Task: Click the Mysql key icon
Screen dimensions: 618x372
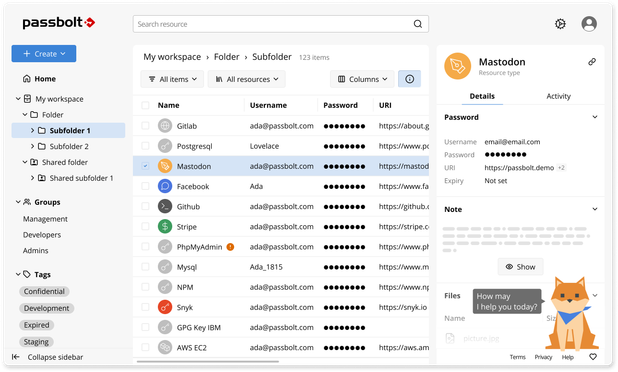Action: tap(165, 267)
